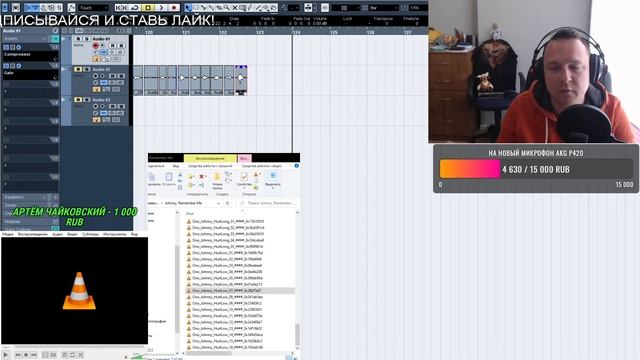Viewport: 640px width, 360px height.
Task: Select the highlighted audio clip on track two
Action: point(241,80)
